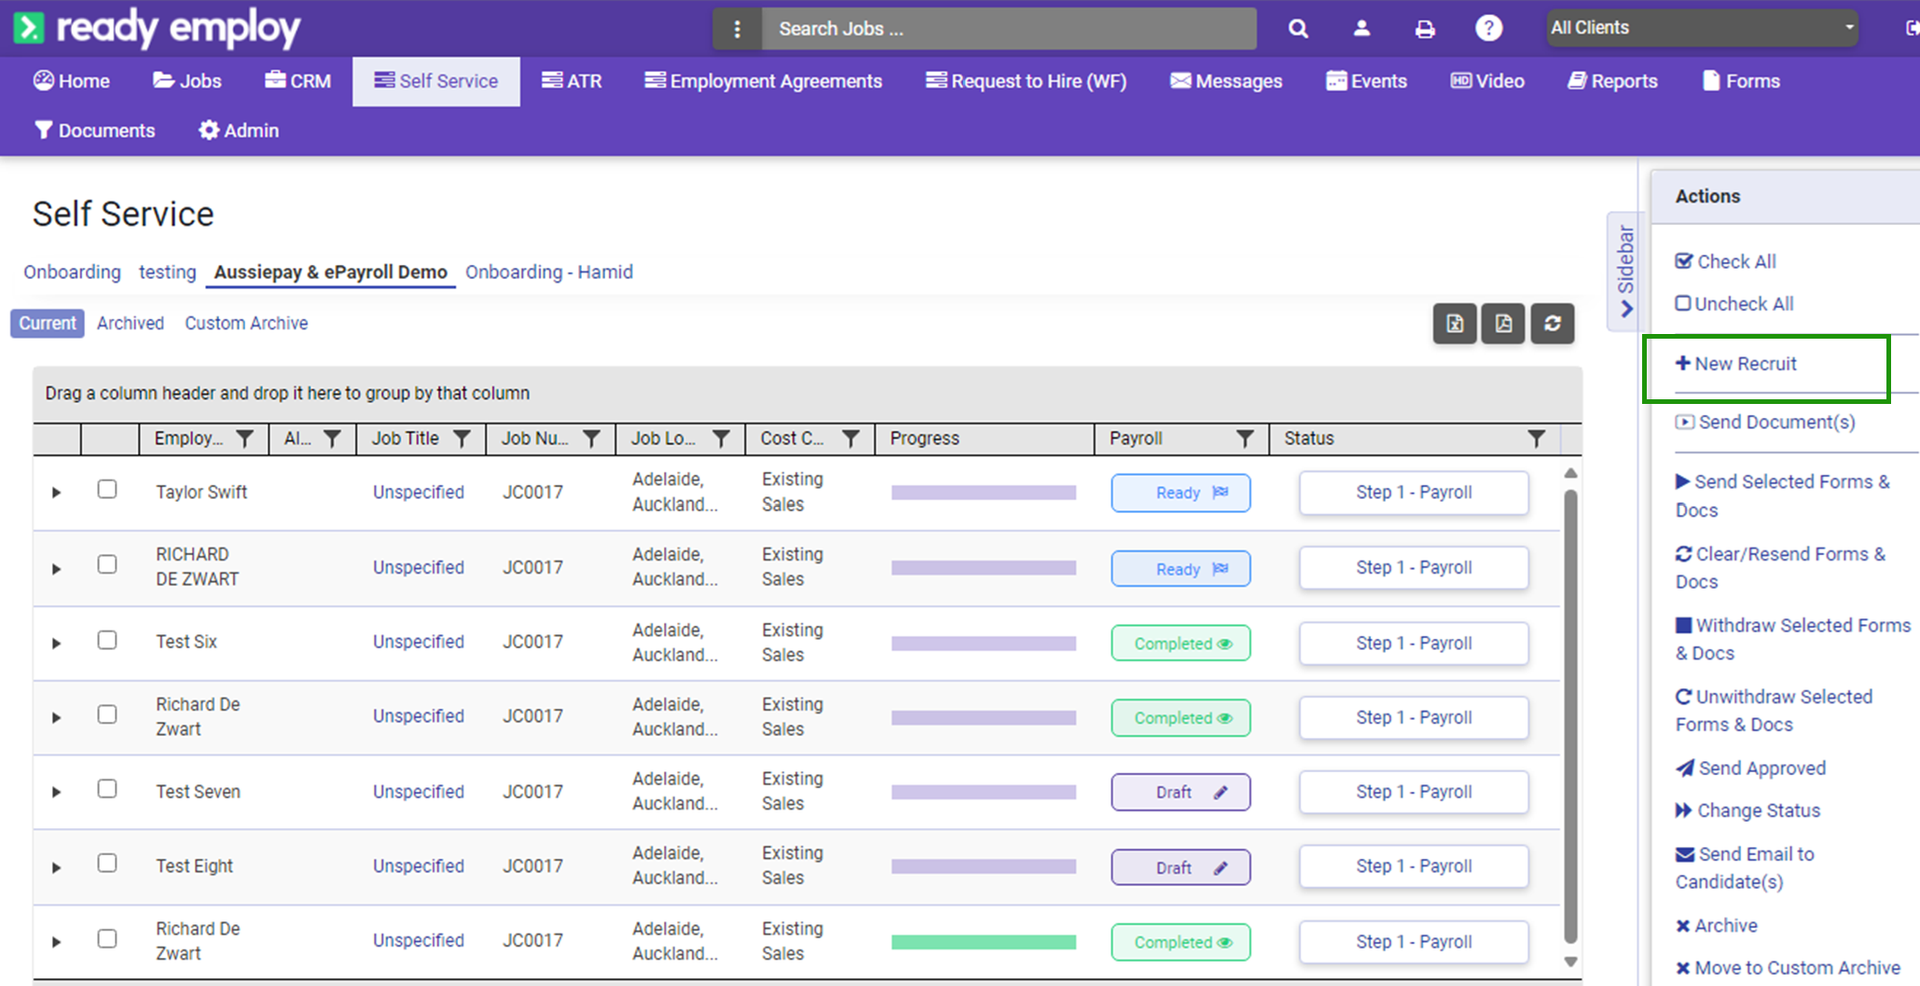Filter the Job Location column
This screenshot has width=1920, height=986.
(721, 439)
